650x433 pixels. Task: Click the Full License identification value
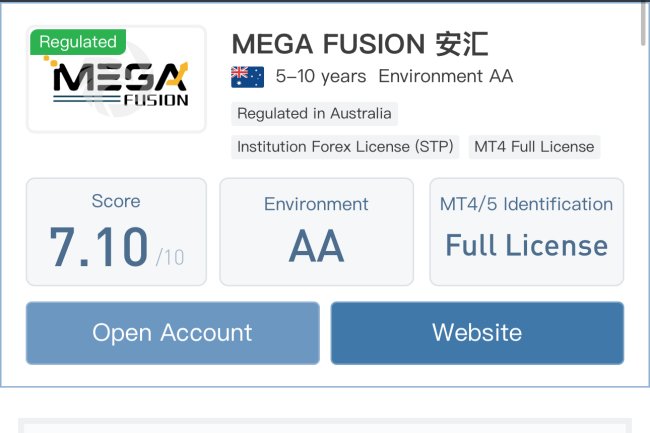pyautogui.click(x=526, y=246)
